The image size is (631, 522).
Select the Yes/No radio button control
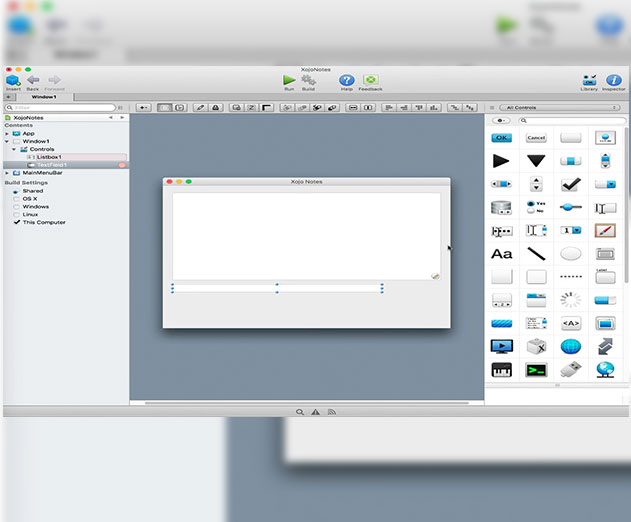pos(536,207)
